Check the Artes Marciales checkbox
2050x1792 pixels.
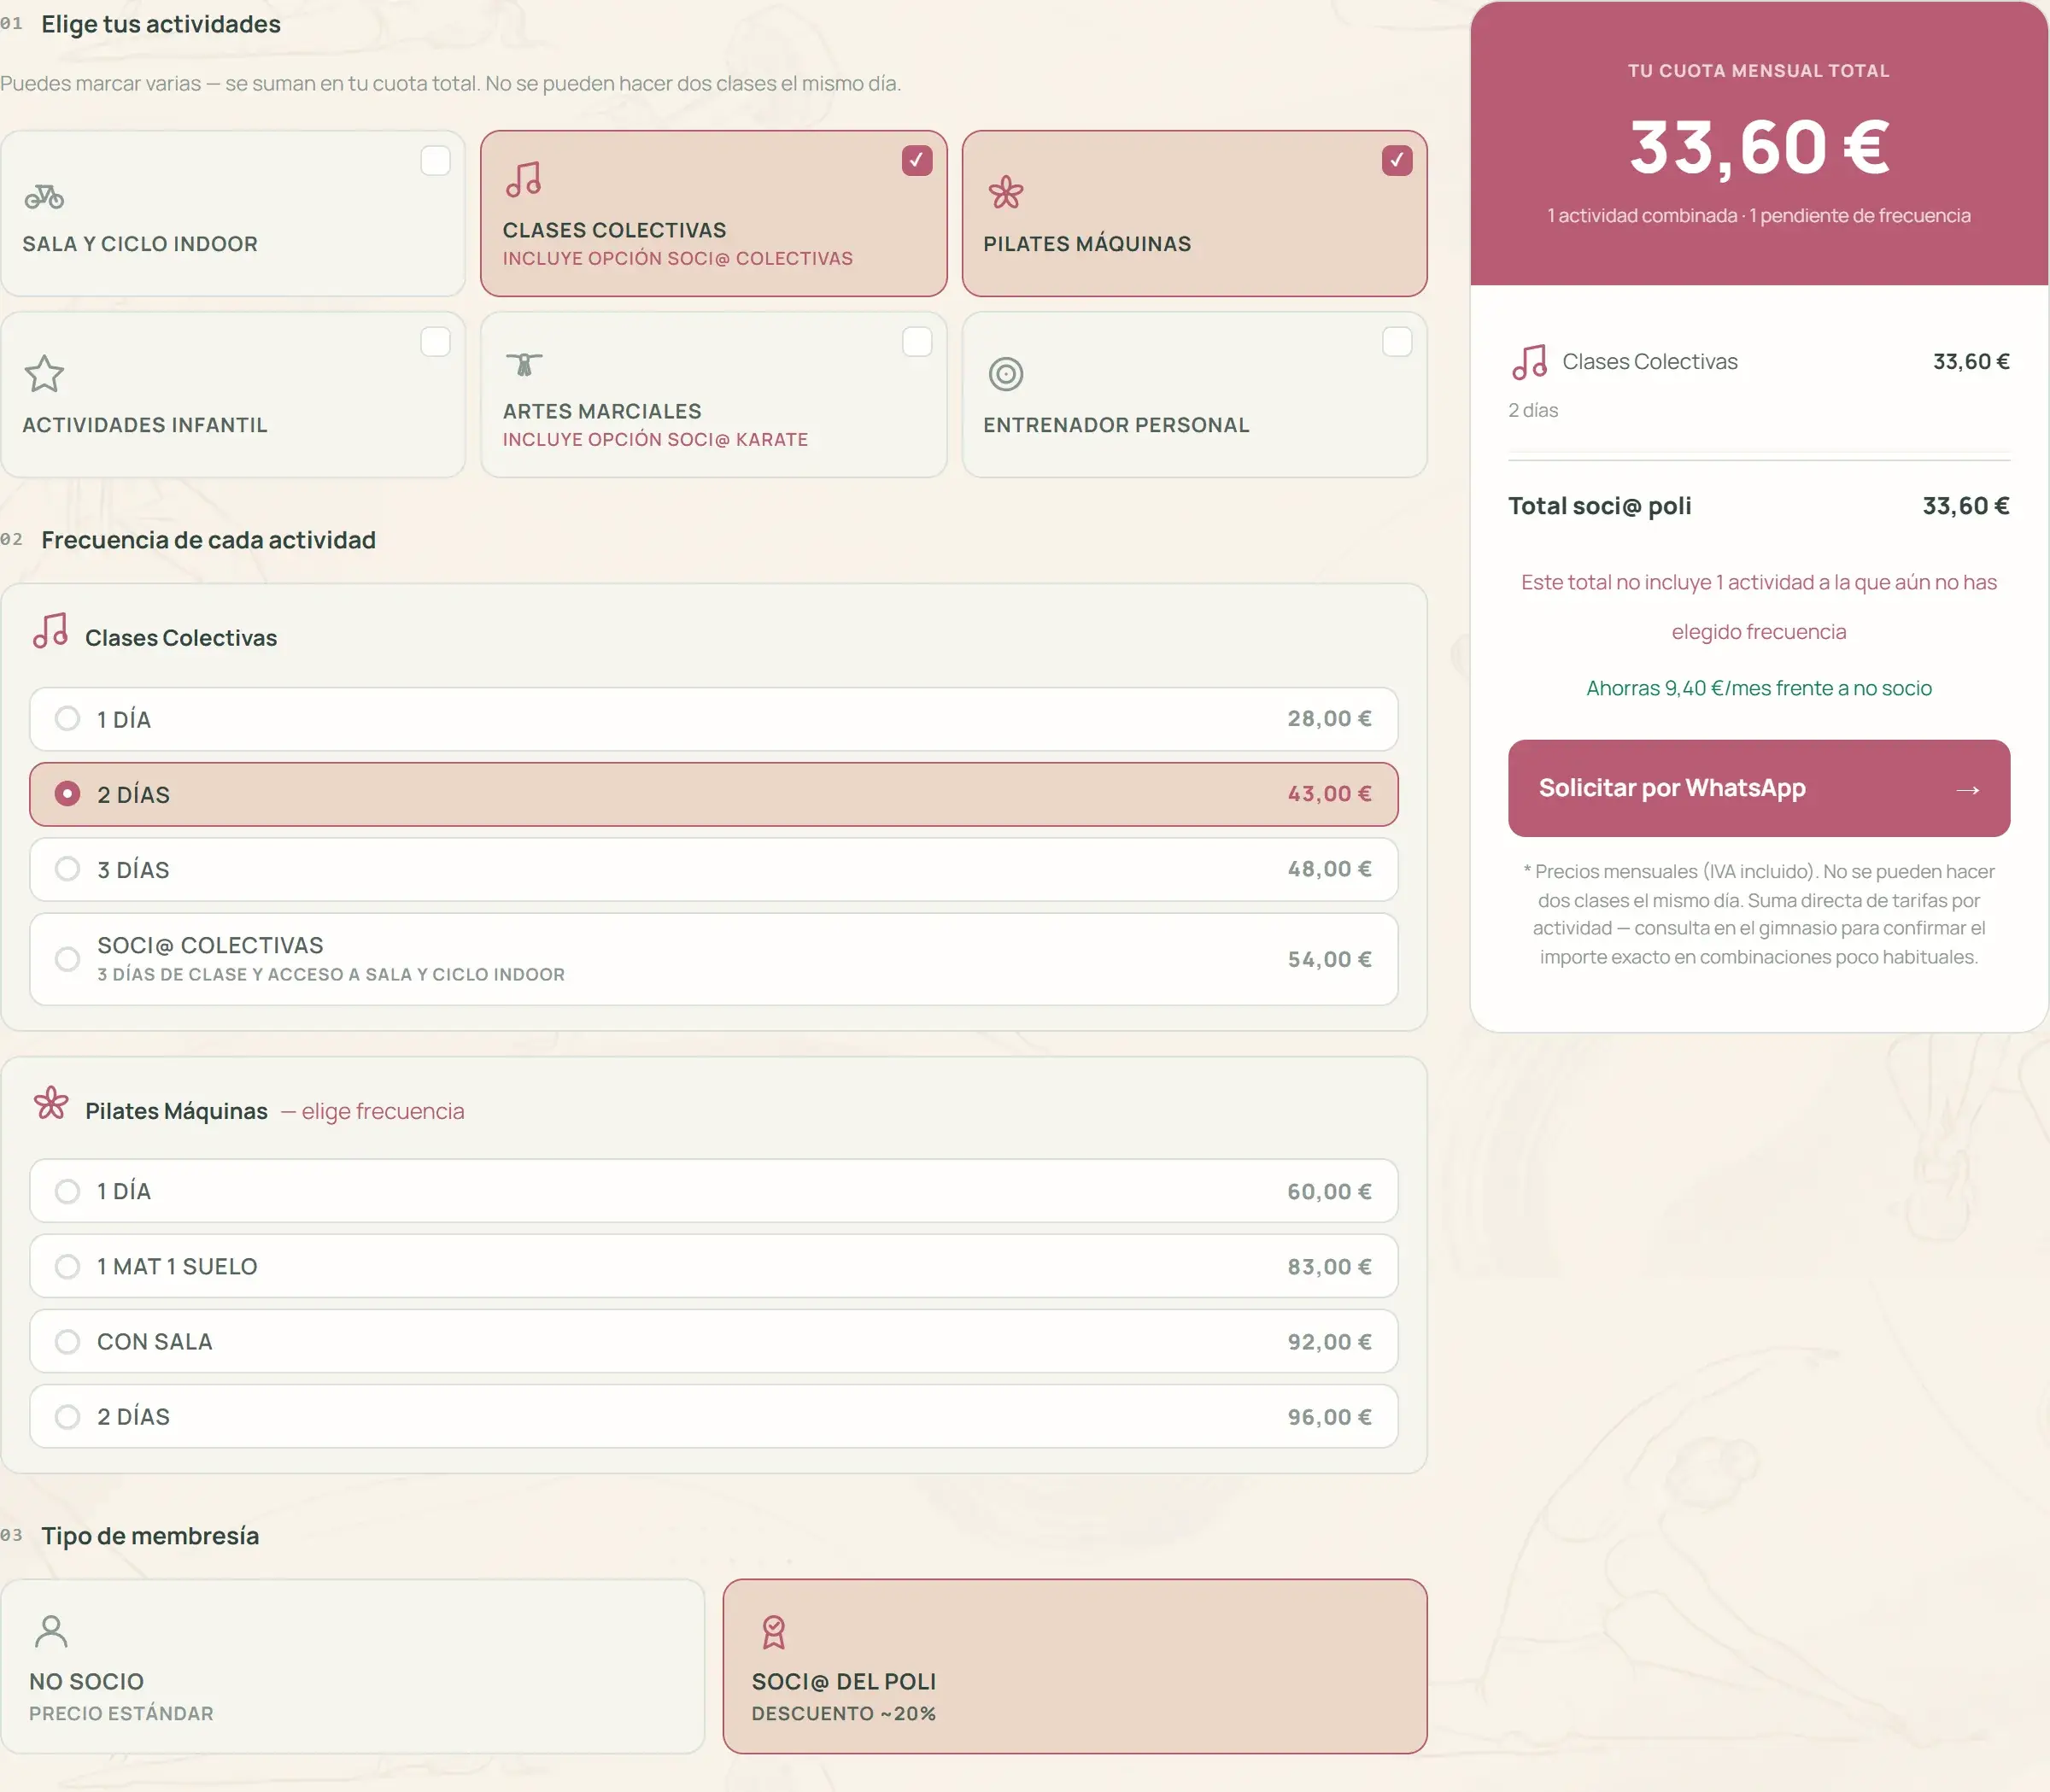916,341
